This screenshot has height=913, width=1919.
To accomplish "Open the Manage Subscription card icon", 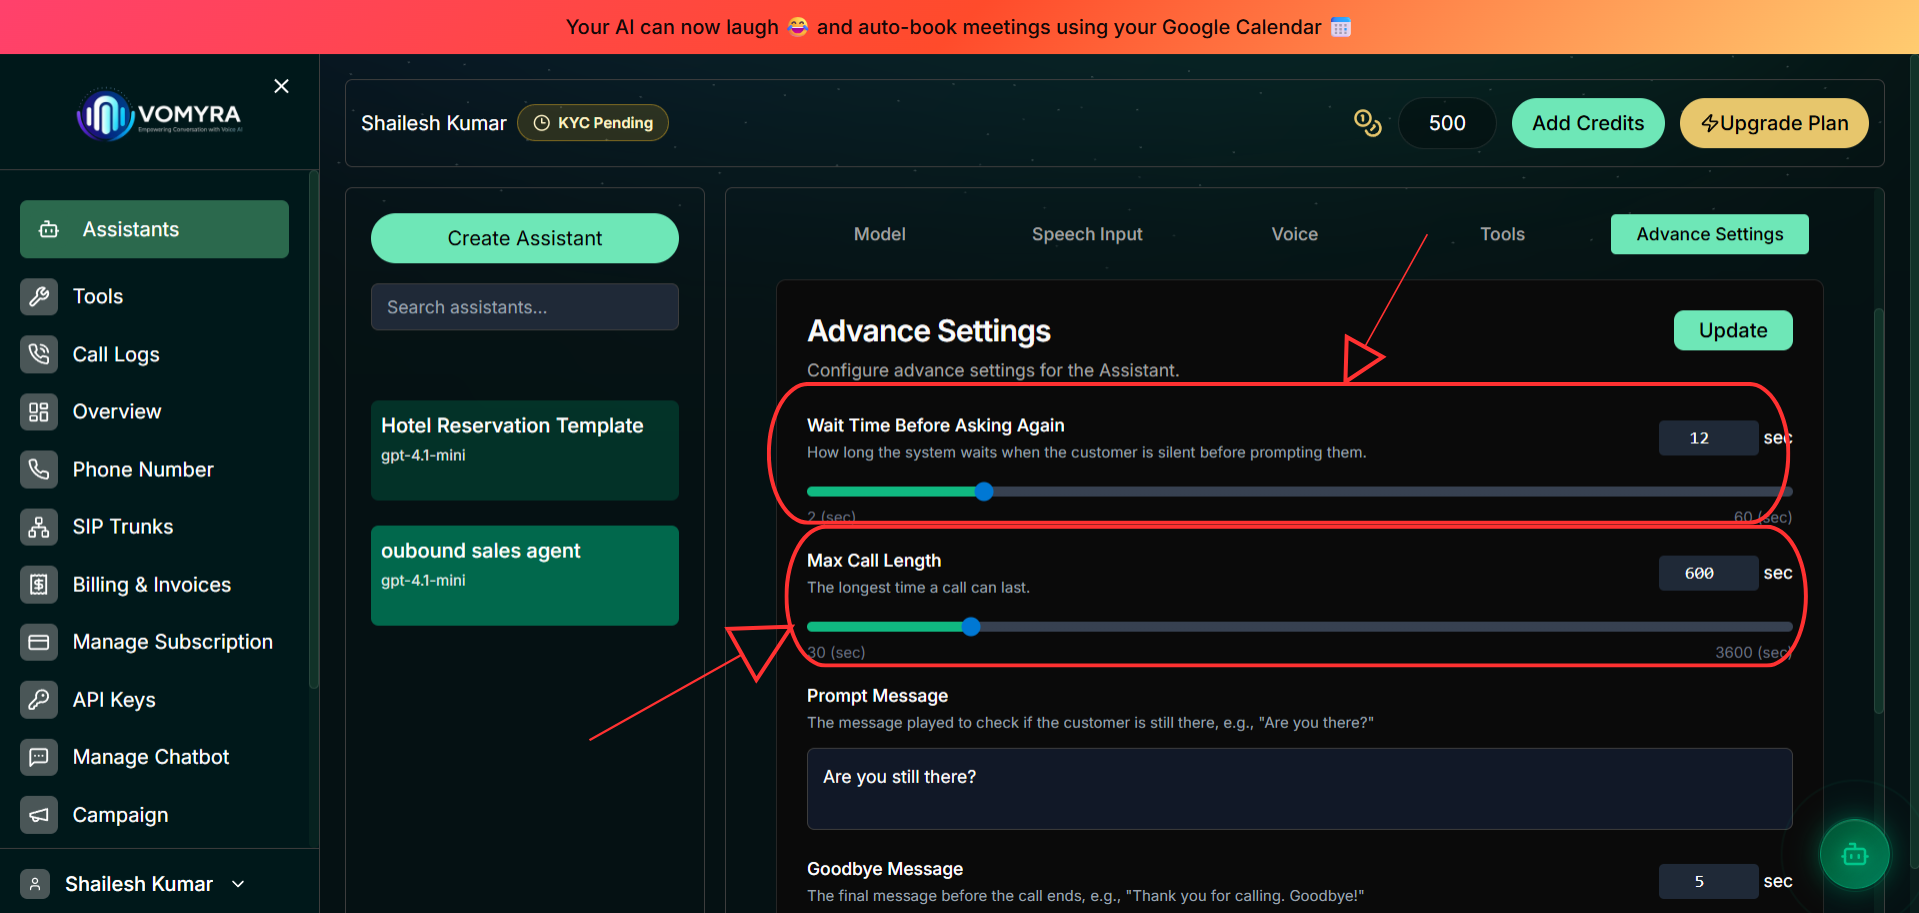I will coord(39,641).
